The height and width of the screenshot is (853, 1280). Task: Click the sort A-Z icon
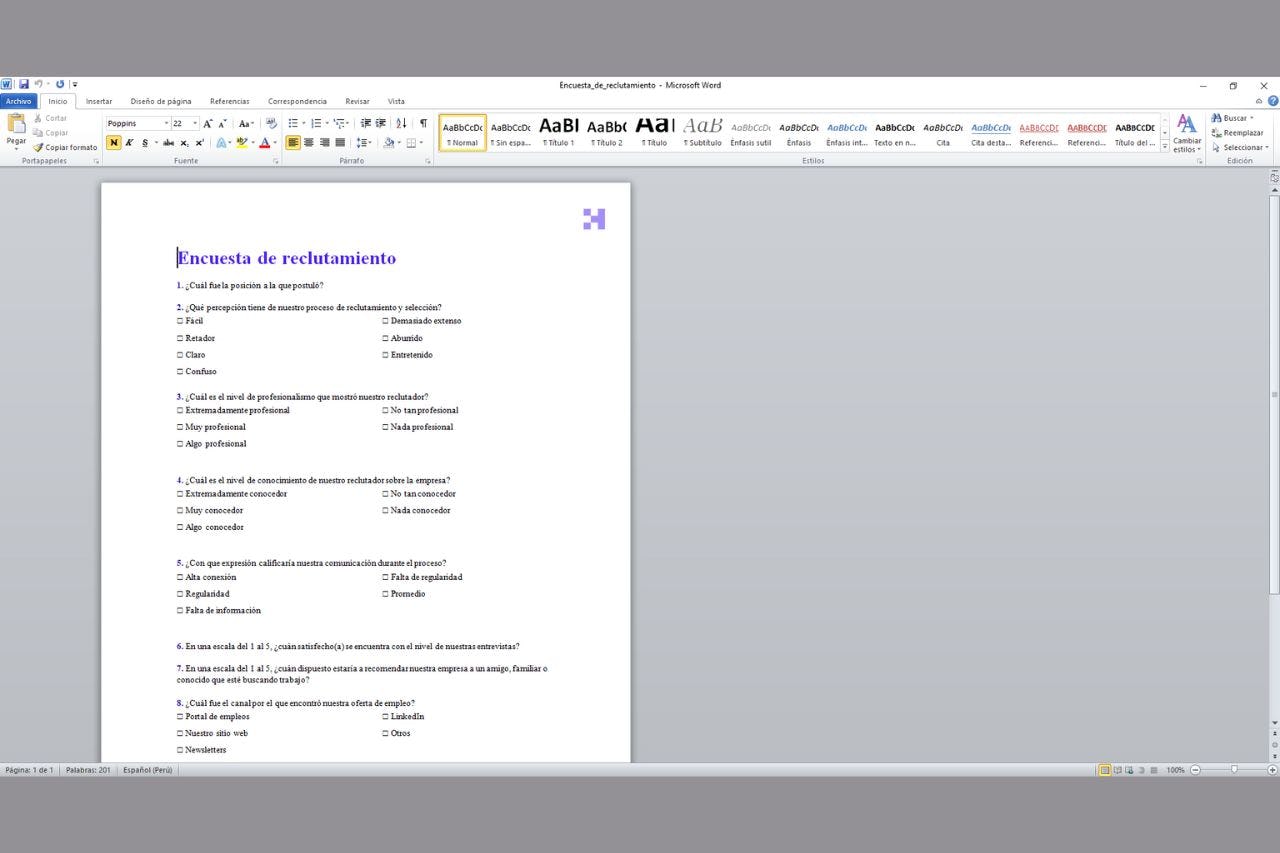point(401,123)
